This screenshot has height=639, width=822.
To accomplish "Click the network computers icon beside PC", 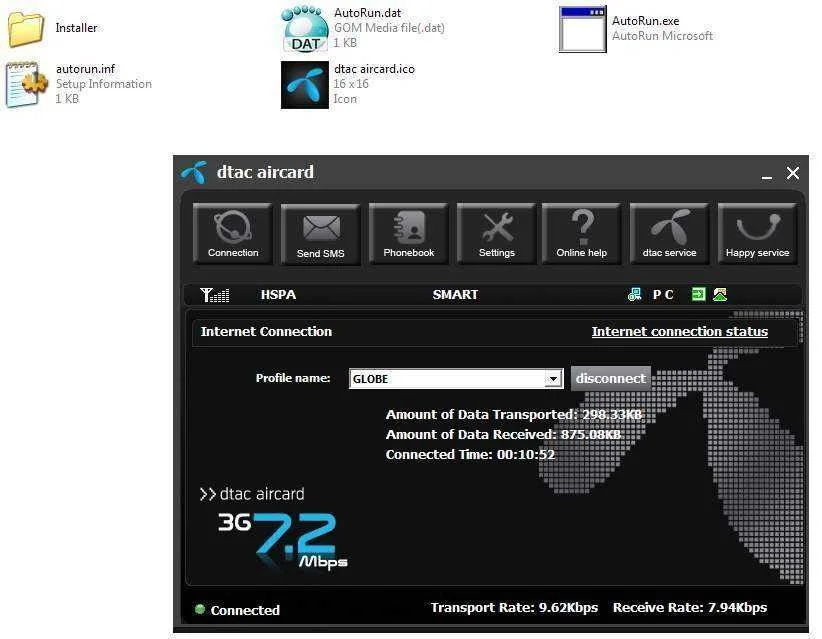I will 634,295.
